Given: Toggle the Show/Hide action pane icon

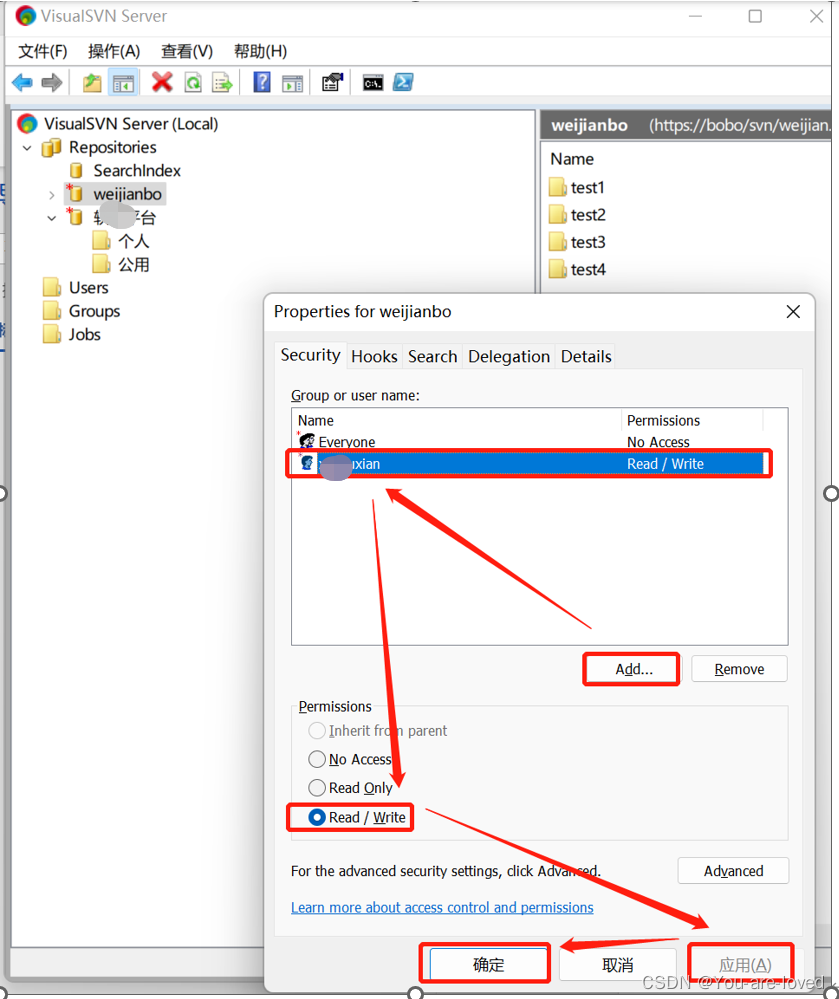Looking at the screenshot, I should (292, 82).
